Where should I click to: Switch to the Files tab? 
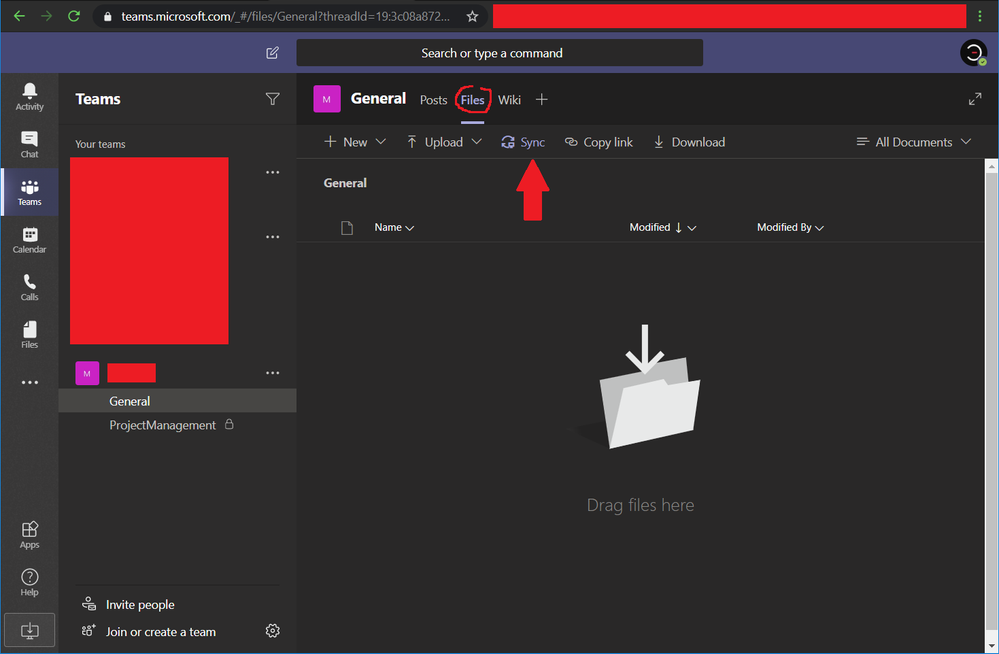pos(472,100)
